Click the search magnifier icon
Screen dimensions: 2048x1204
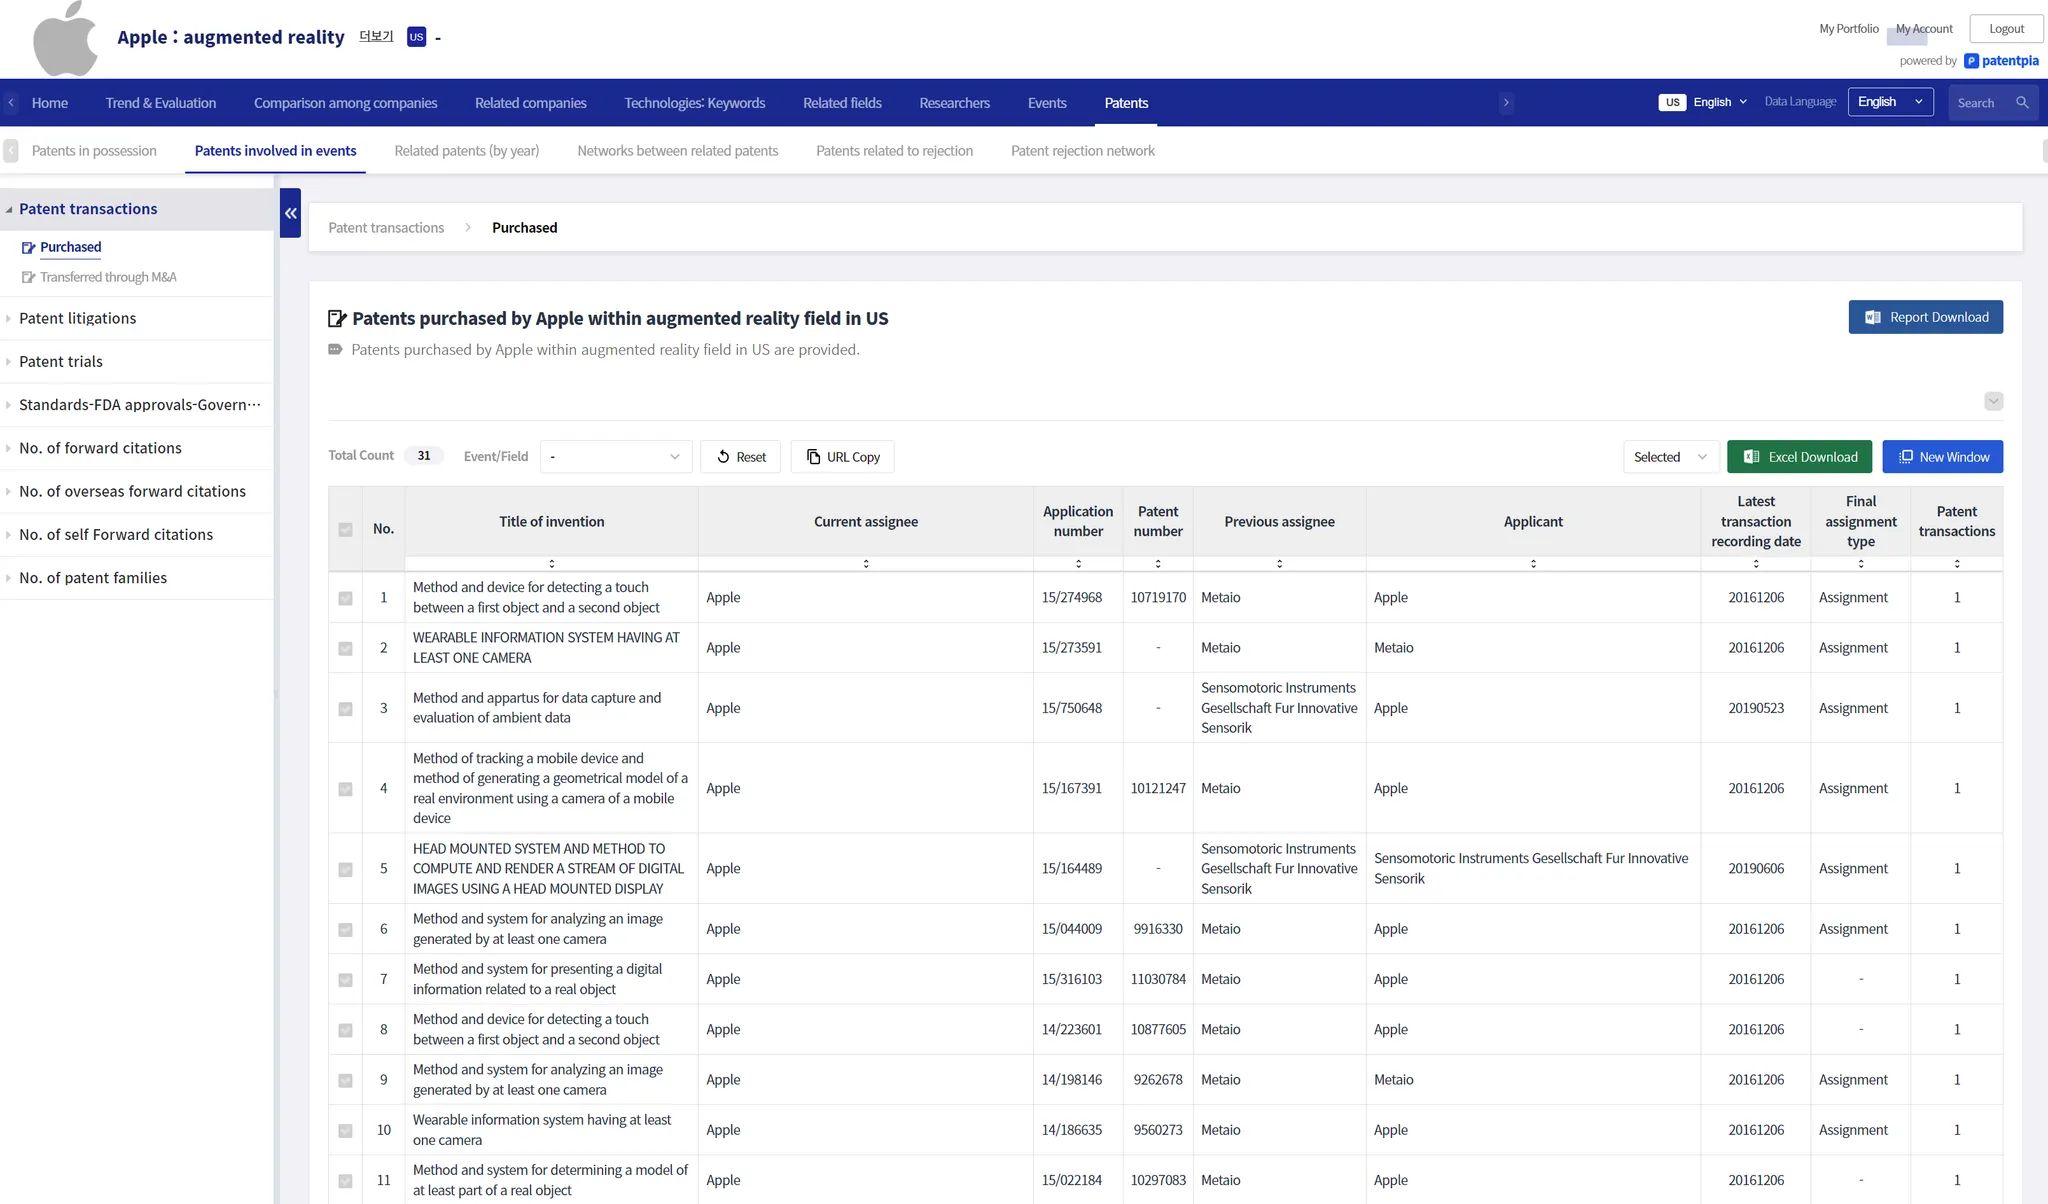pos(2022,103)
